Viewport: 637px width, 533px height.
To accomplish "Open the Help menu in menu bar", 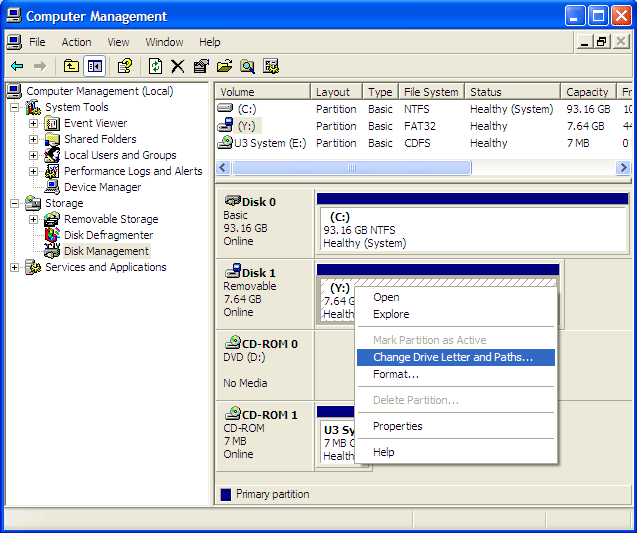I will [x=210, y=42].
